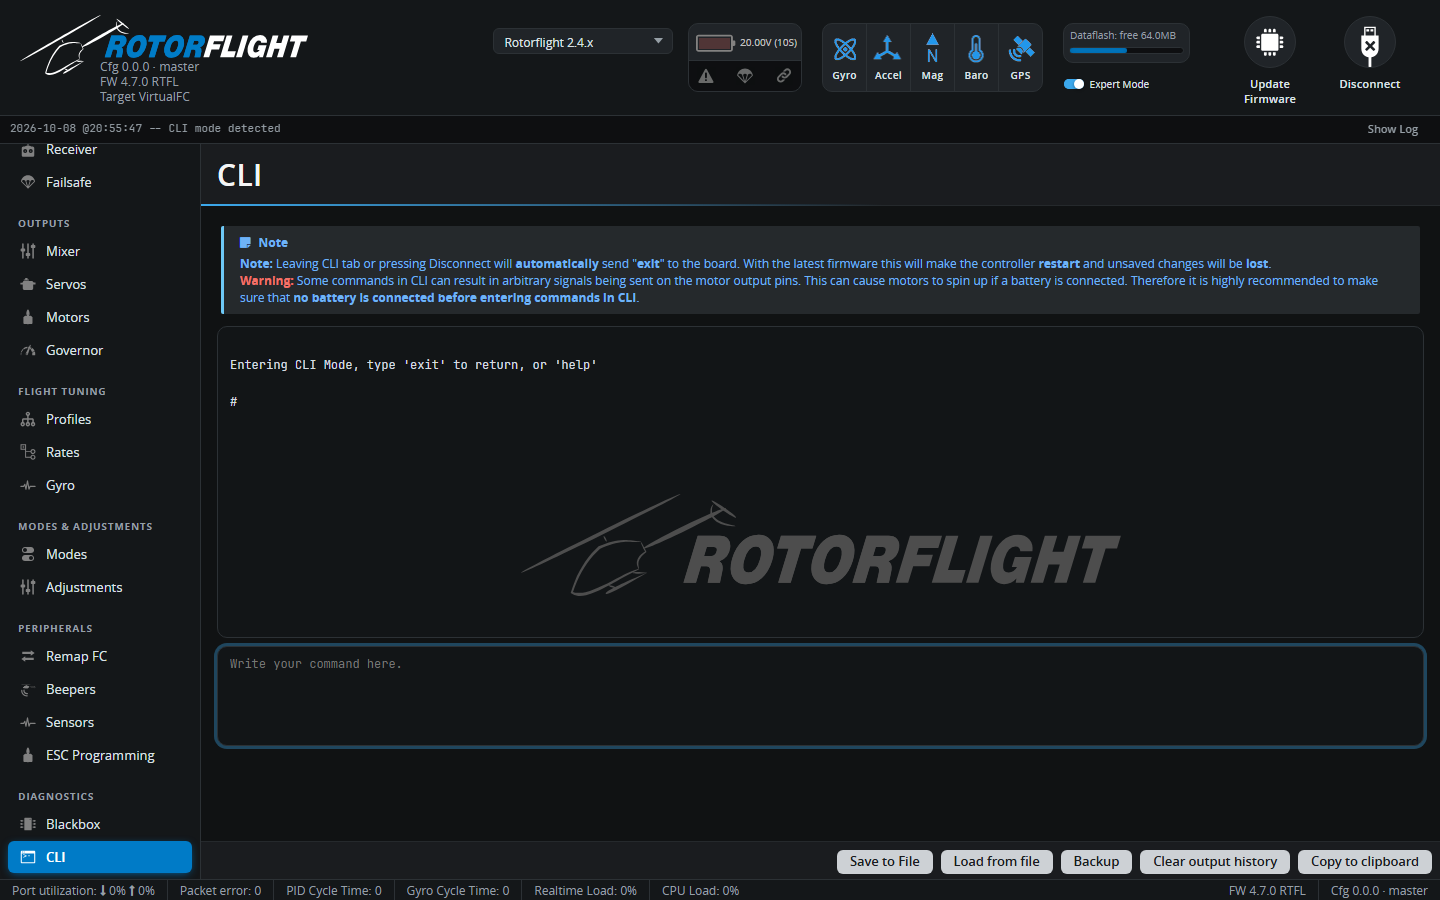
Task: Open the Gyro tuning tab
Action: click(x=100, y=485)
